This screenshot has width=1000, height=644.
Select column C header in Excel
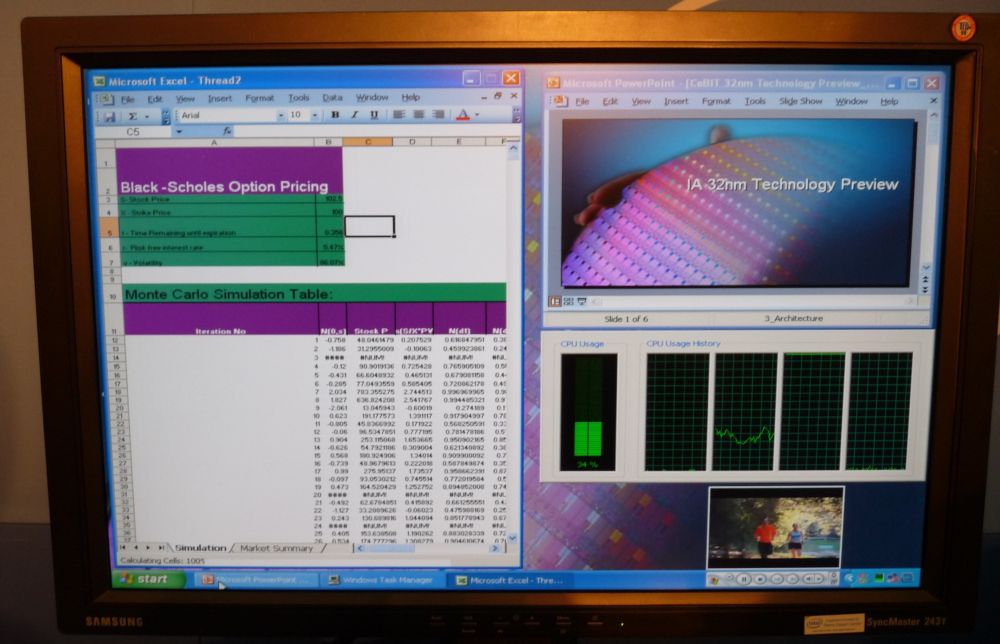tap(367, 142)
